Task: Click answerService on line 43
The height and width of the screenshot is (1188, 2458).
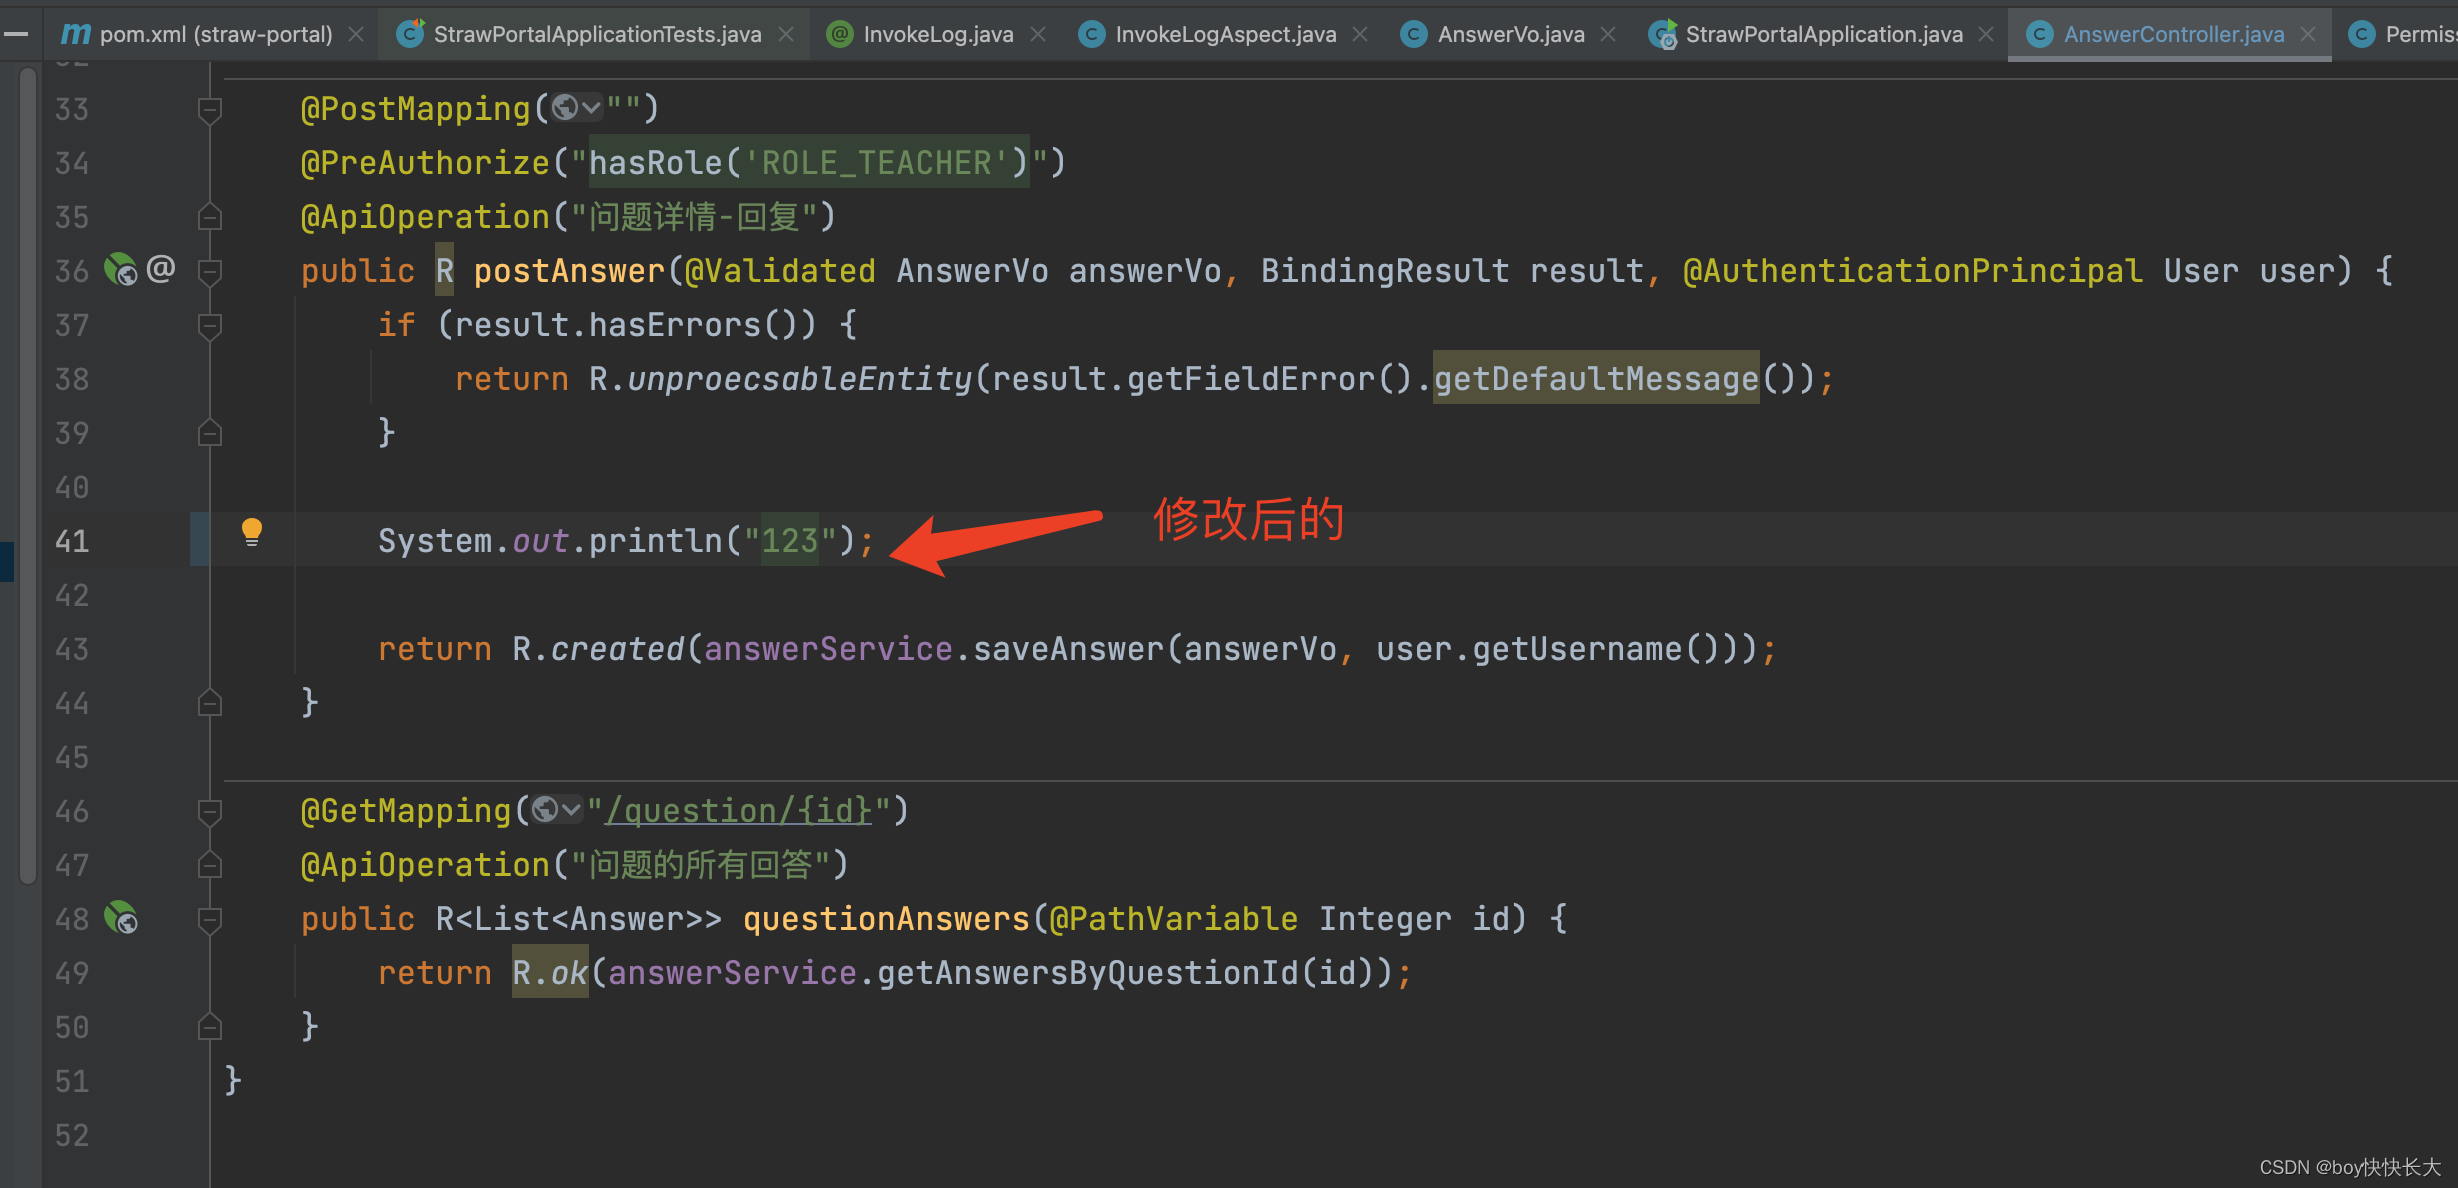Action: 828,648
